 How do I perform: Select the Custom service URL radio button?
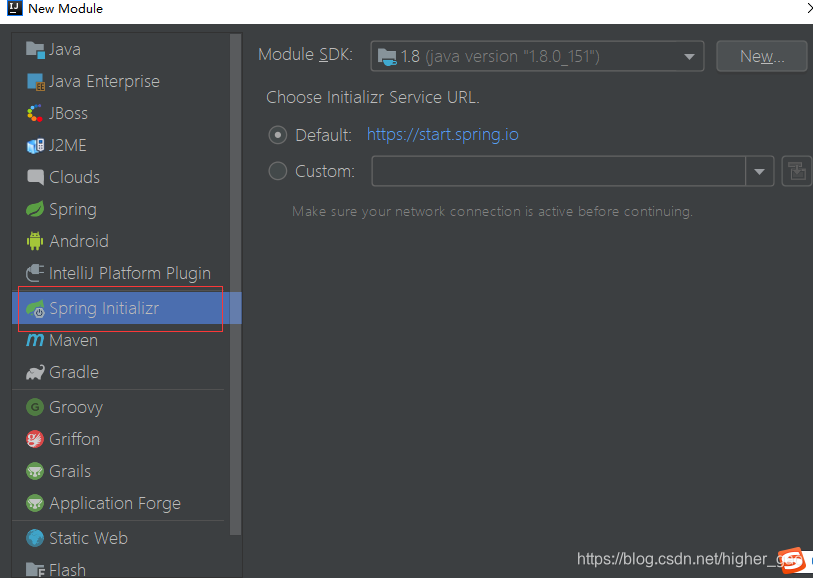pos(278,171)
